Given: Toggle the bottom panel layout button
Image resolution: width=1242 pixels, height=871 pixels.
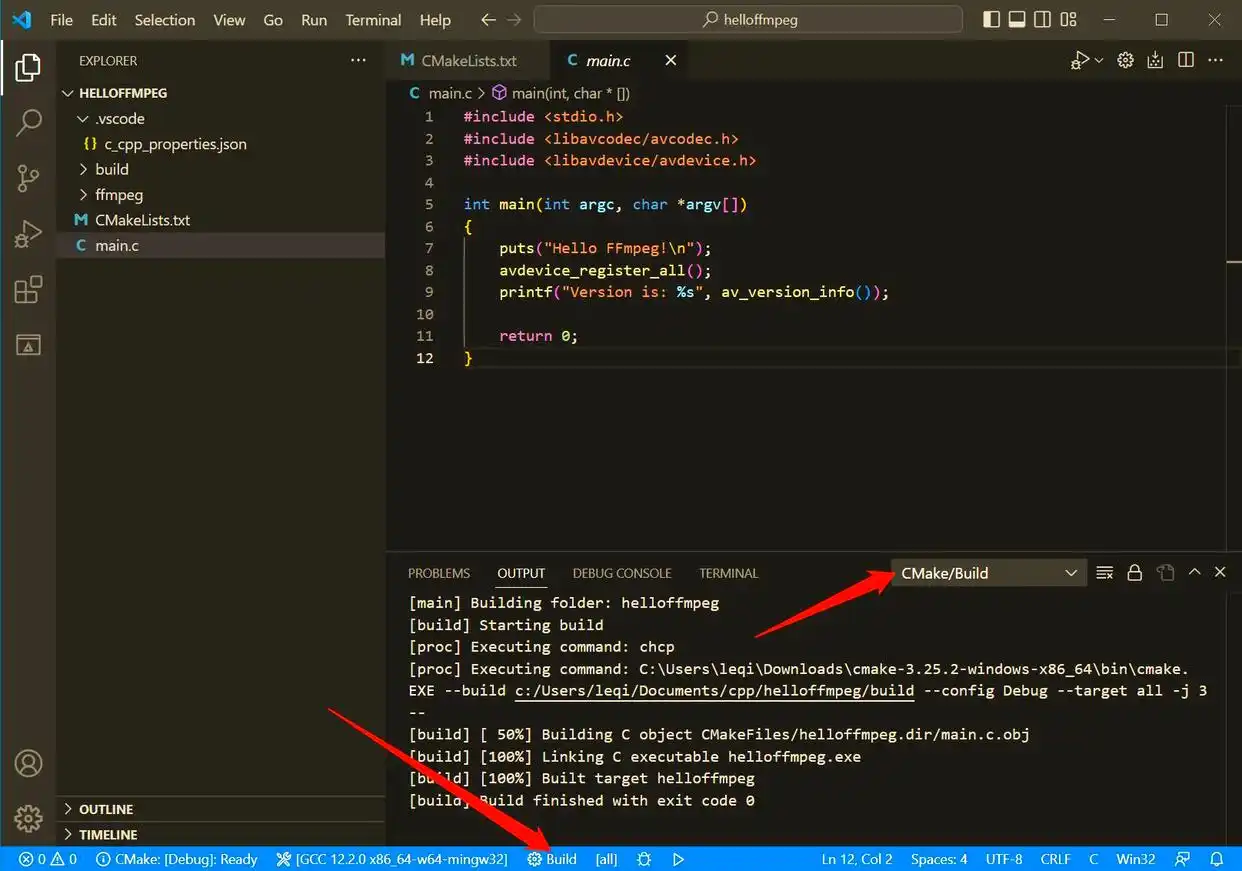Looking at the screenshot, I should (x=1017, y=20).
